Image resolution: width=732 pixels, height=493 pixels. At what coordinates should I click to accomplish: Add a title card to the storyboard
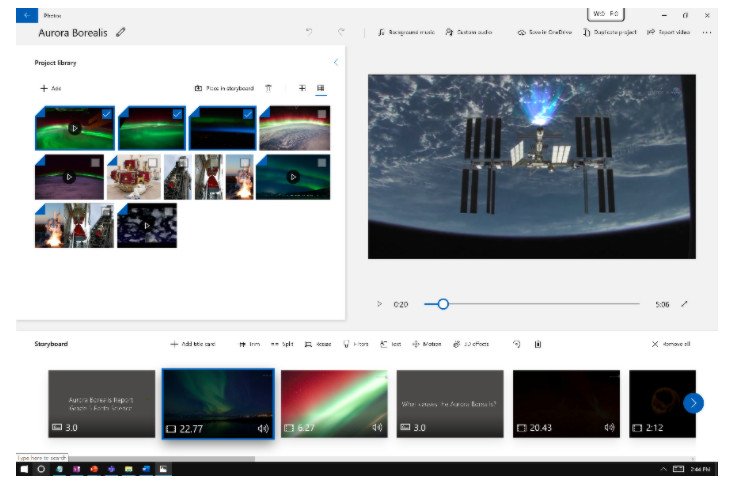[193, 344]
